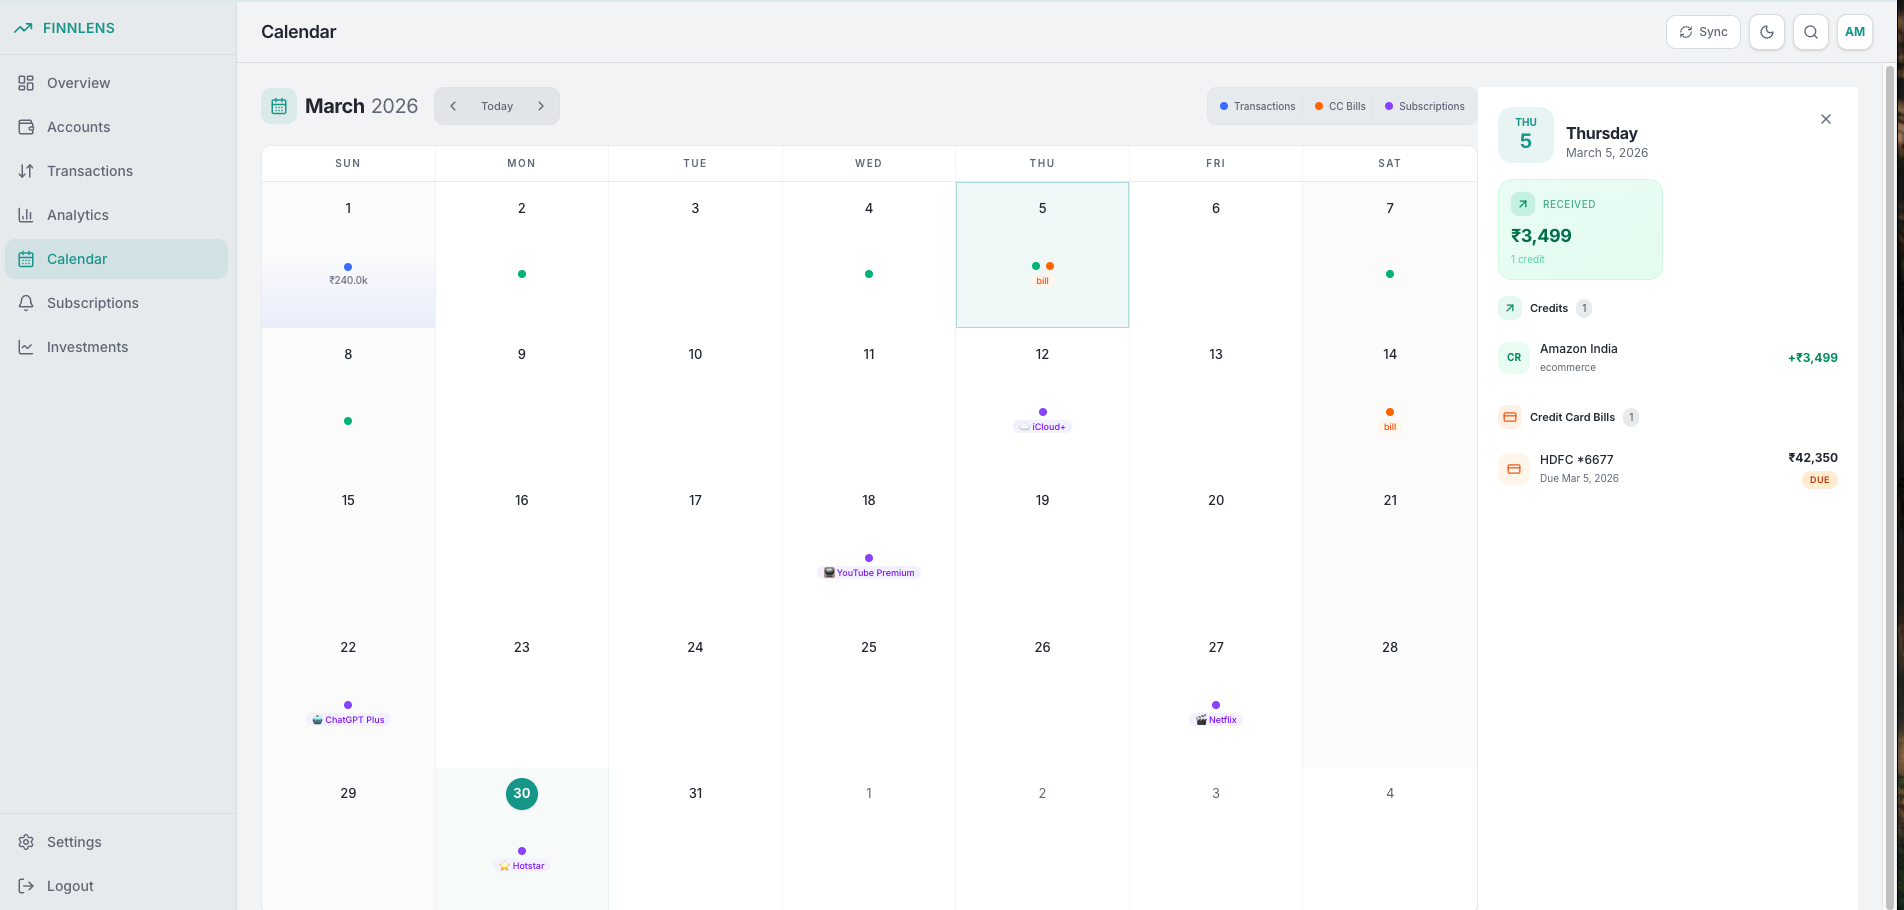Click Logout in the sidebar

[116, 886]
